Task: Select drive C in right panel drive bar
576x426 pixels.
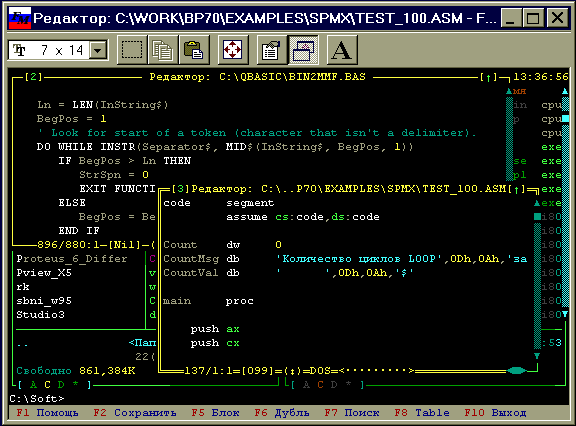Action: pos(320,385)
